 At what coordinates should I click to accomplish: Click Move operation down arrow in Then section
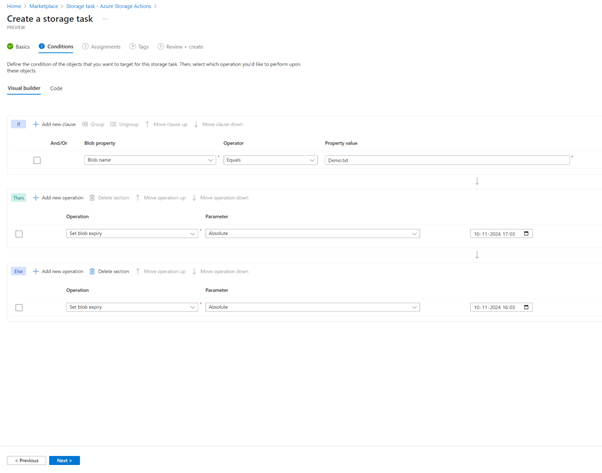click(x=194, y=198)
